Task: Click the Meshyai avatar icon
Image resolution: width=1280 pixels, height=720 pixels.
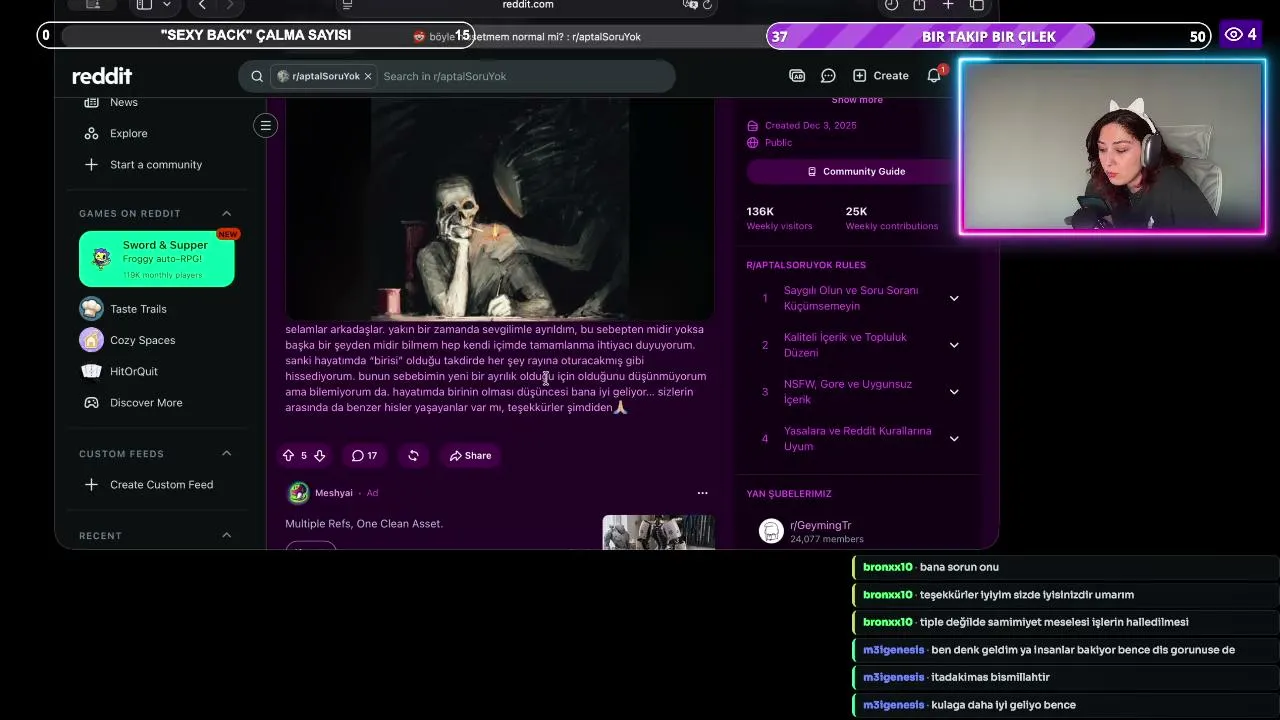Action: click(298, 493)
